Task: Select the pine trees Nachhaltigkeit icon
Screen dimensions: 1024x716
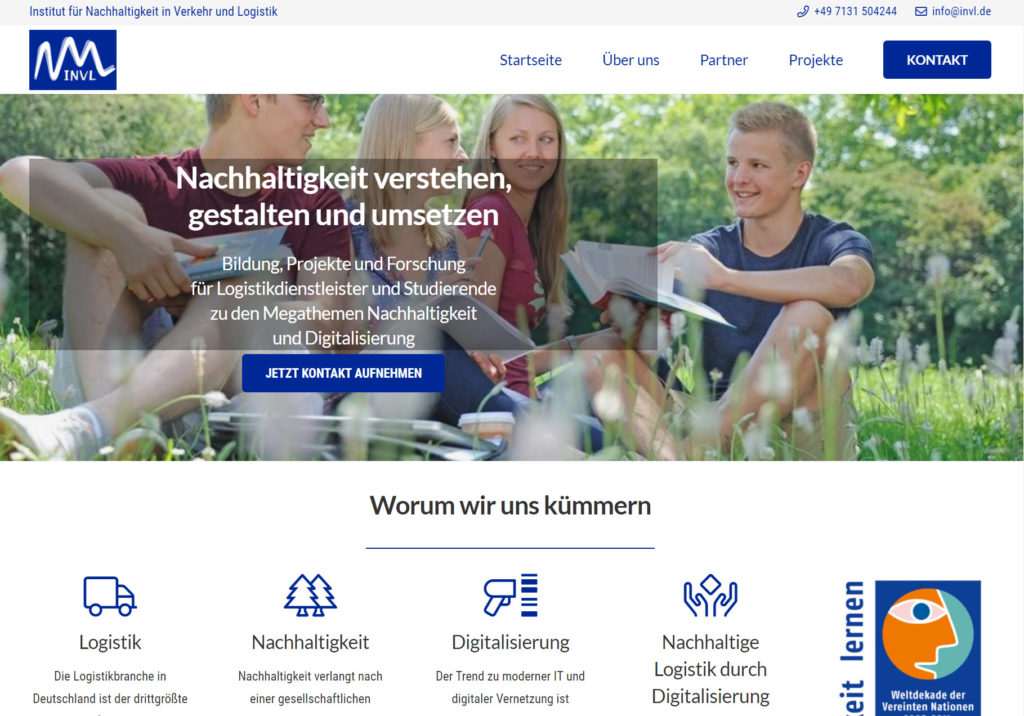Action: pyautogui.click(x=310, y=595)
